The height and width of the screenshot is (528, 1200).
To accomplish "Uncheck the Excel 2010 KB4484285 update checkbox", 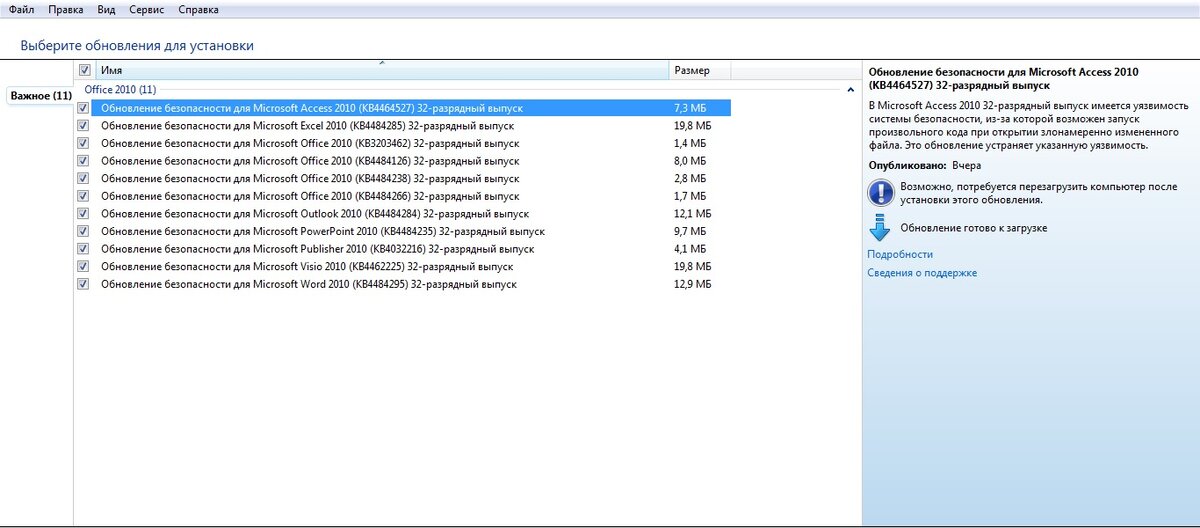I will (x=83, y=125).
